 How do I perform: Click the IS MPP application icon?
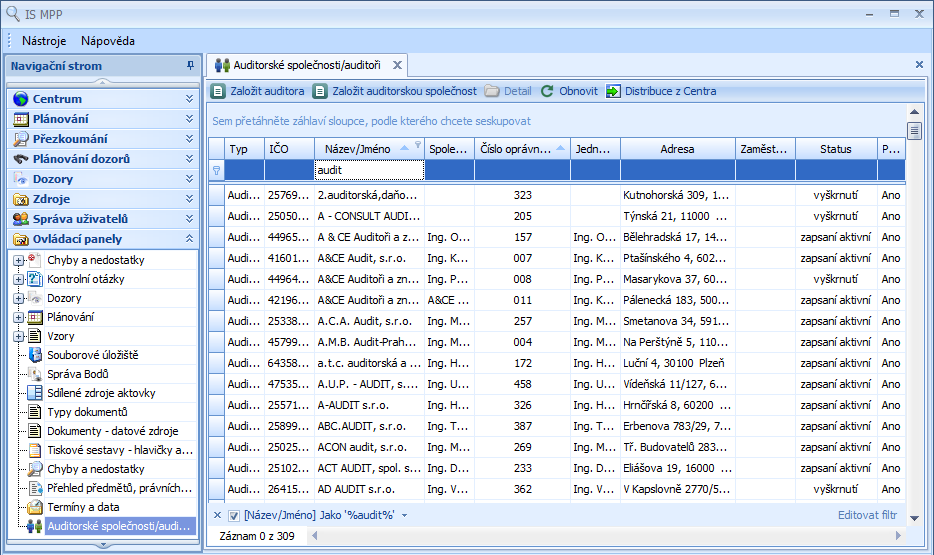[x=13, y=14]
